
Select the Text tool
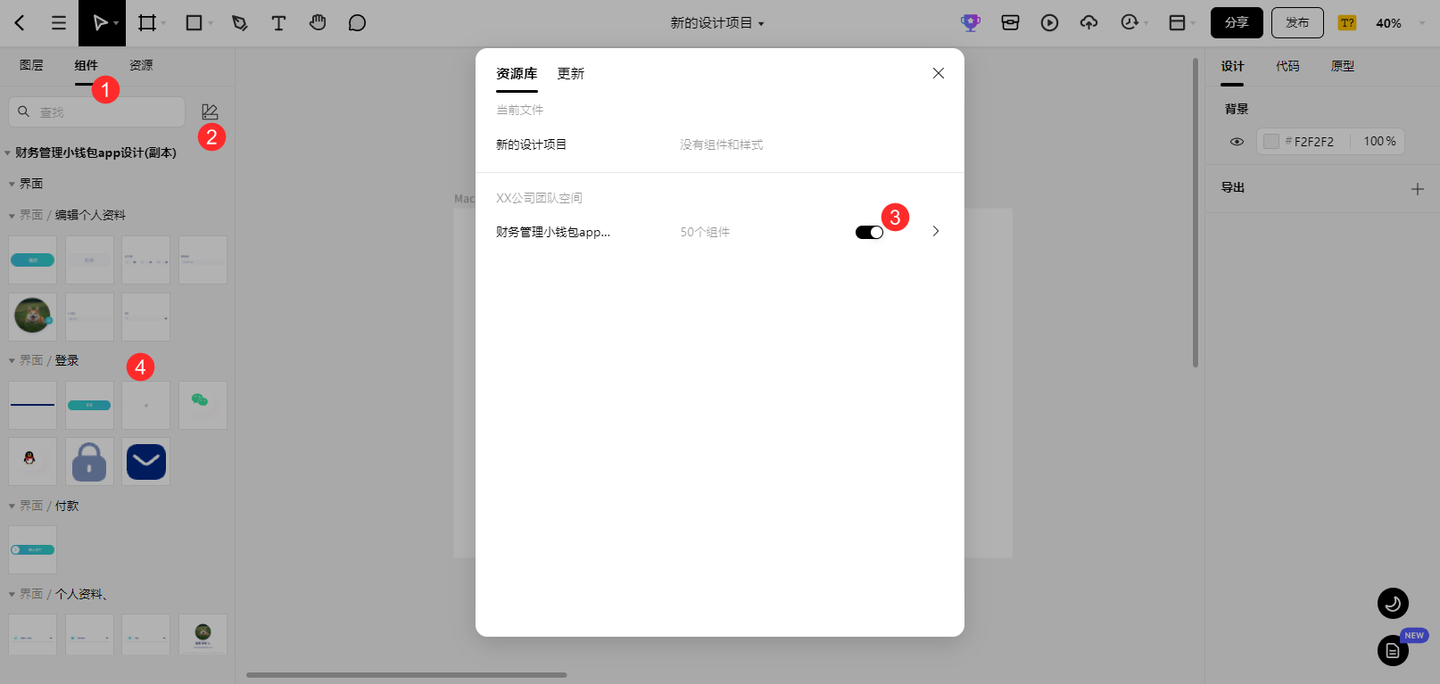pyautogui.click(x=278, y=22)
